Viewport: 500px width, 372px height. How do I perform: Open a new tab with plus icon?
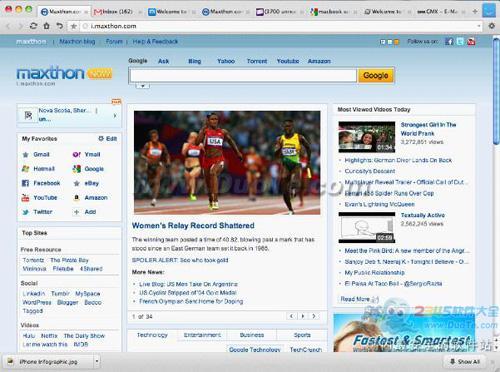tap(475, 11)
